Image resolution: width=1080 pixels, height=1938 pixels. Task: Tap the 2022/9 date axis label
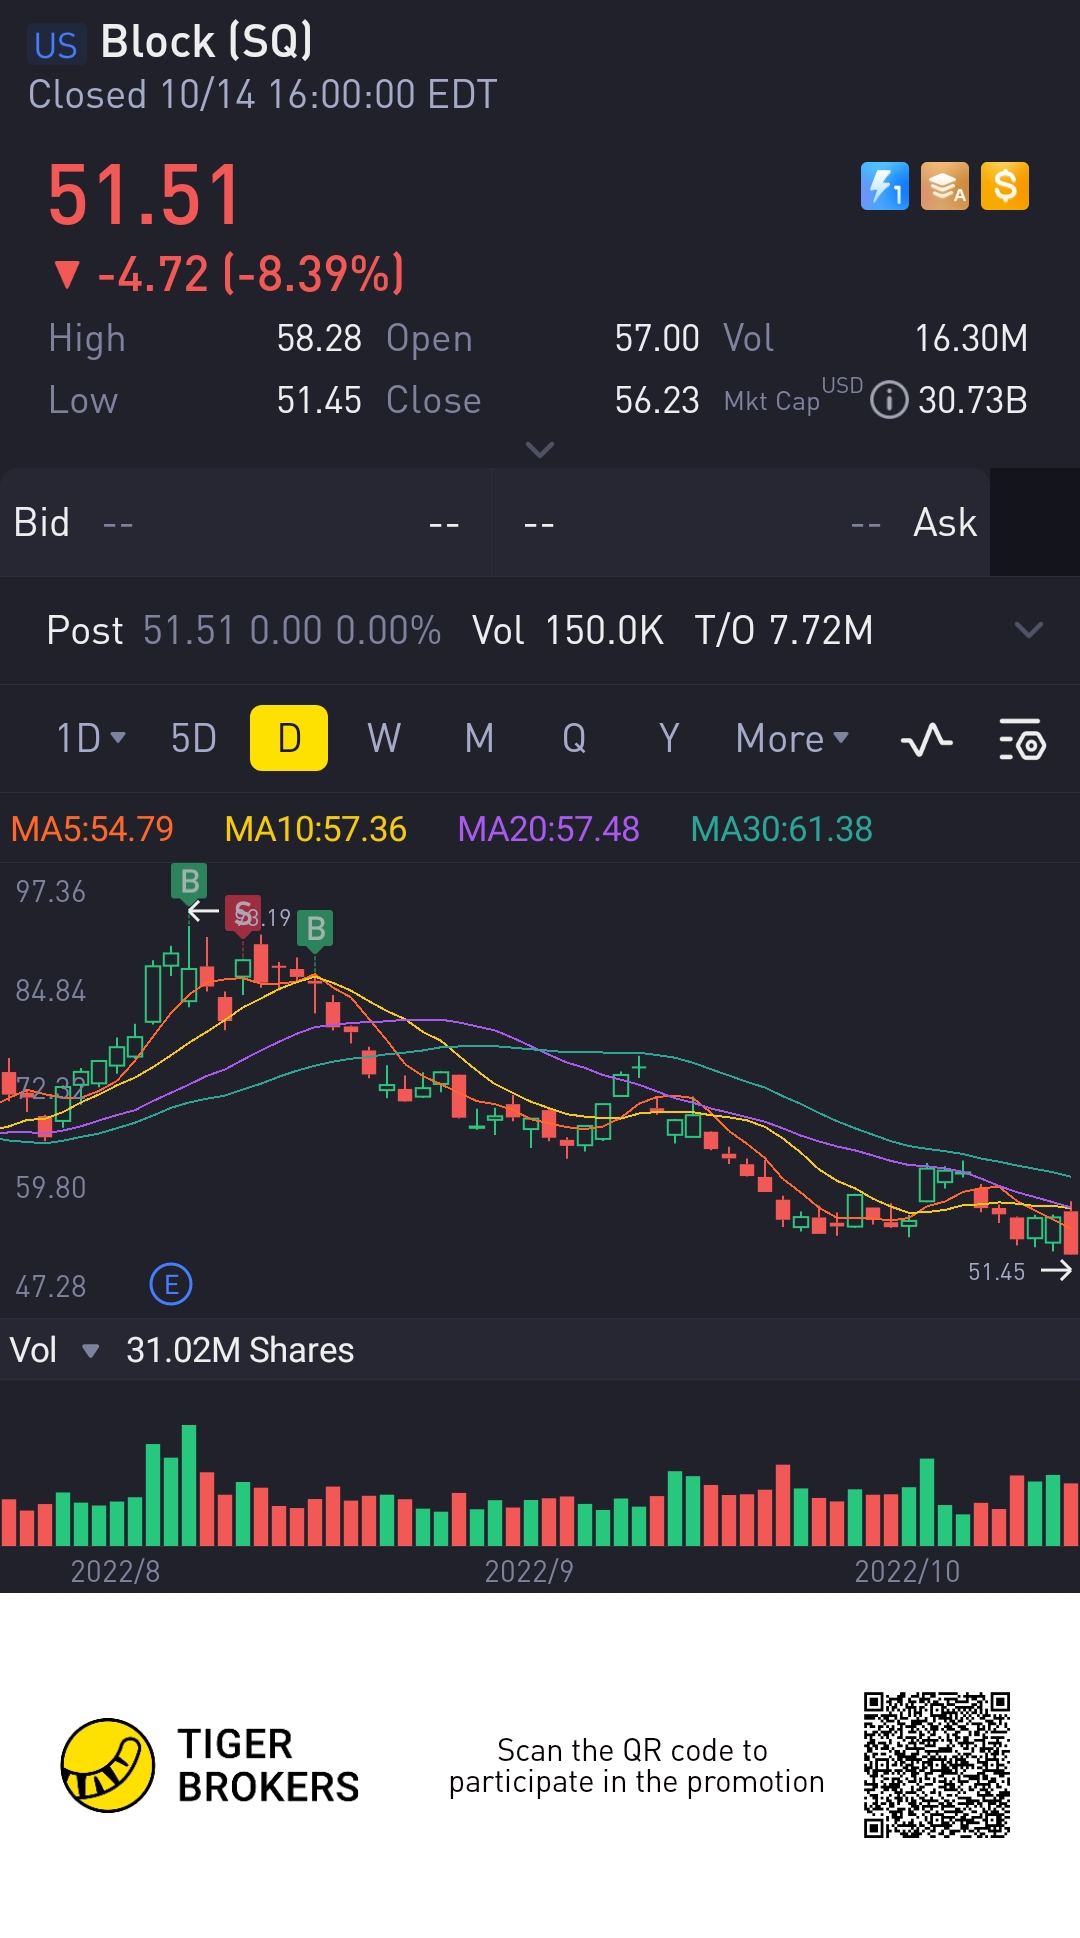click(x=529, y=1571)
